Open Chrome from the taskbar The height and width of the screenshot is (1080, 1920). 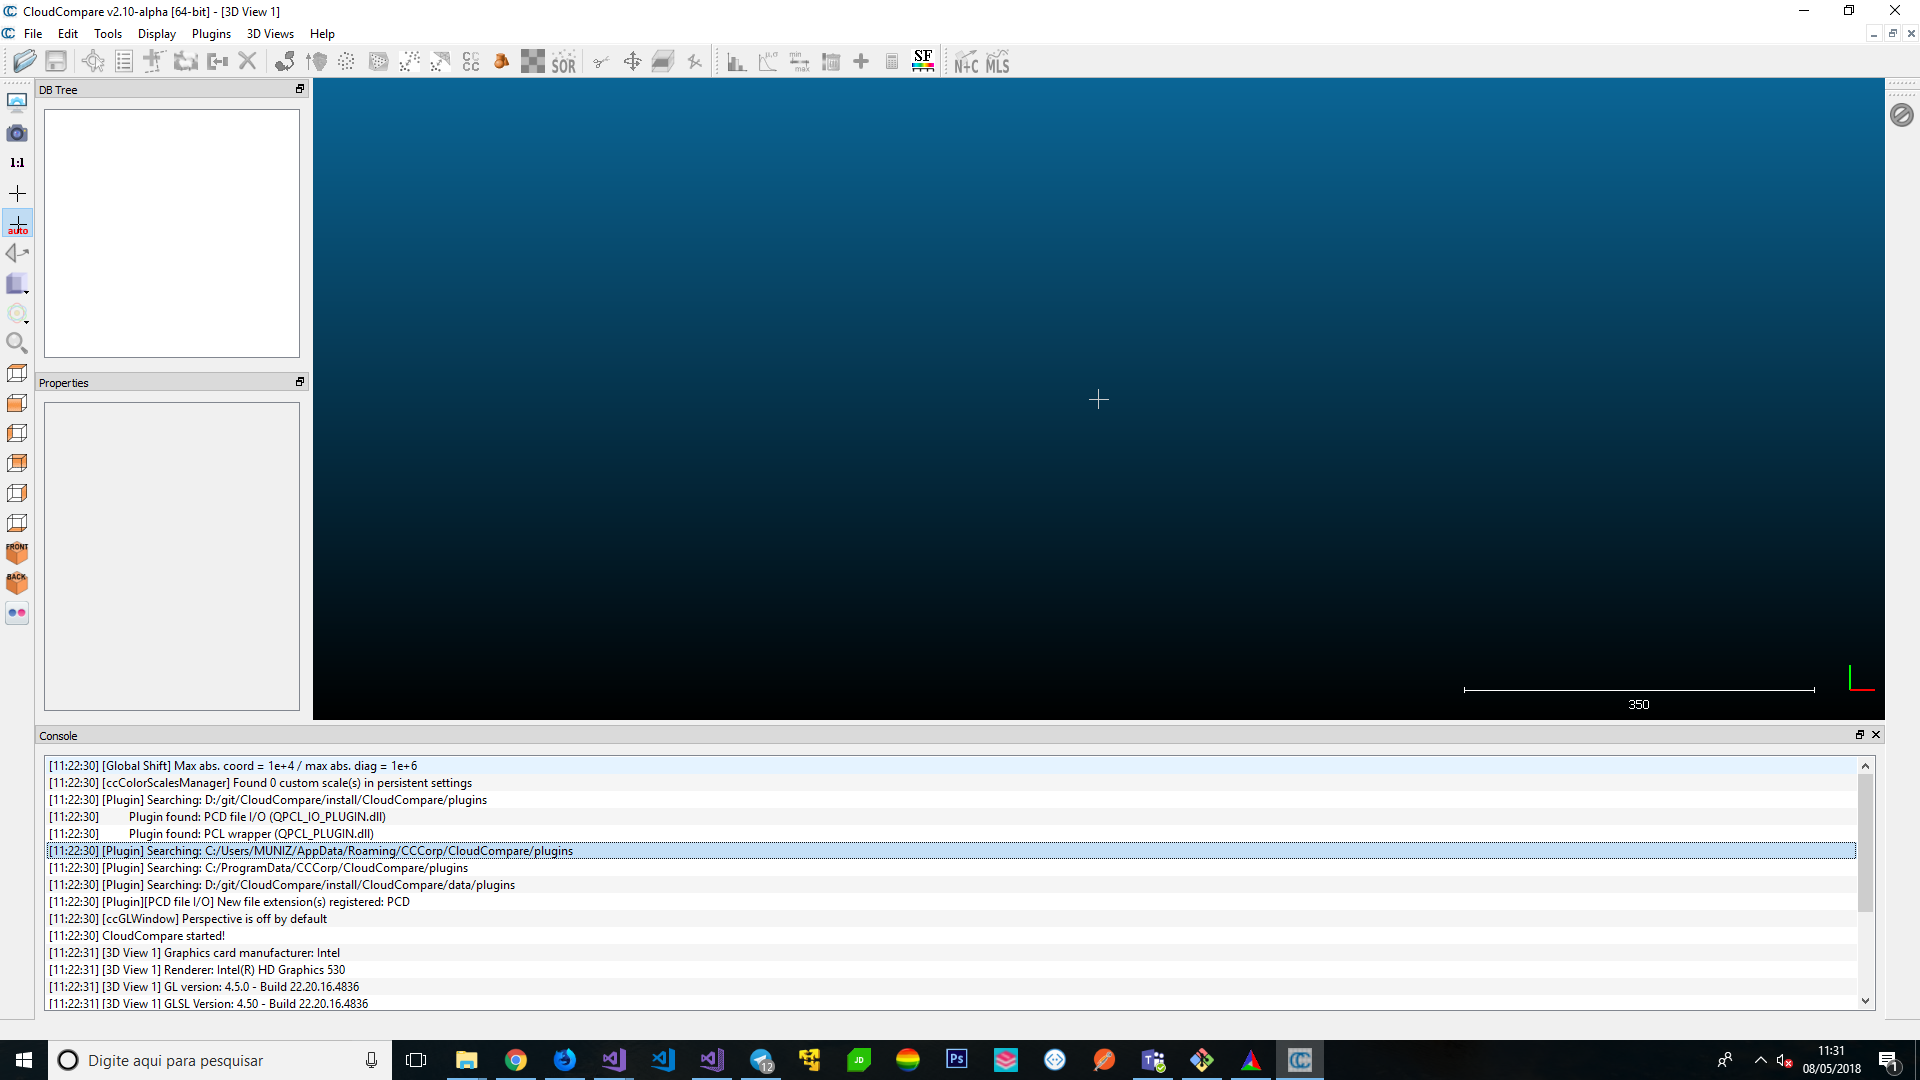pyautogui.click(x=516, y=1060)
